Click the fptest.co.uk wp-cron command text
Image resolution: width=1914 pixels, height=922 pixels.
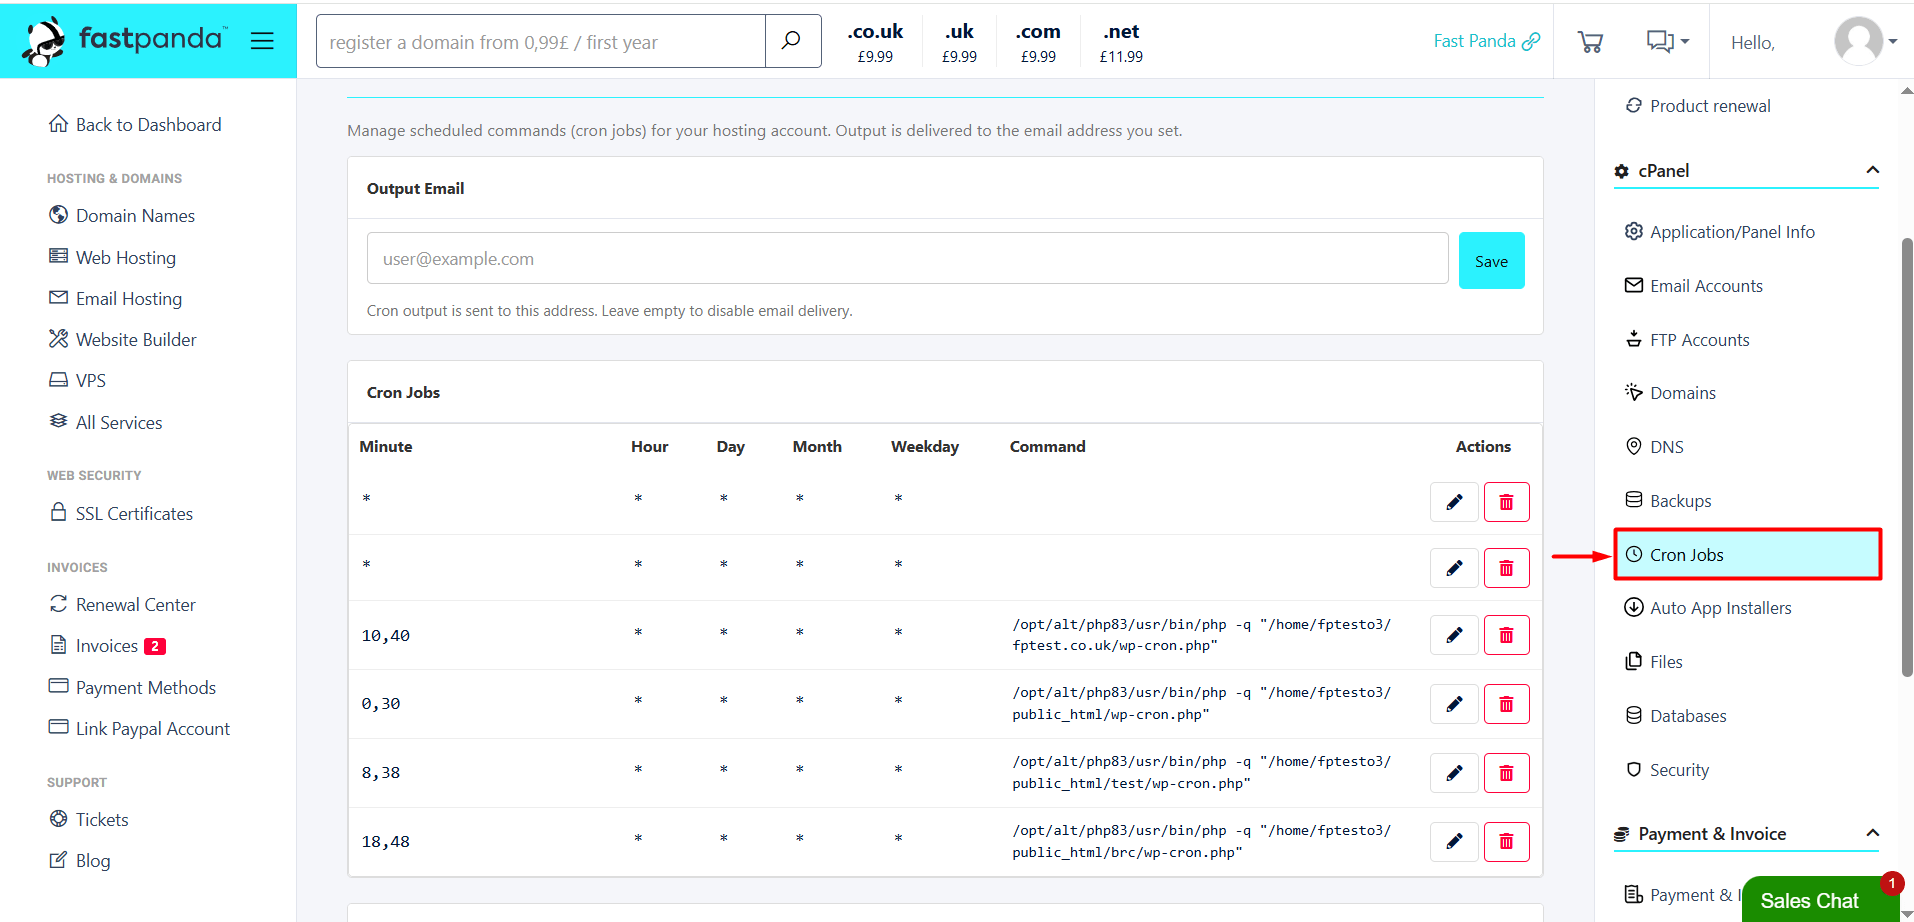click(x=1201, y=635)
